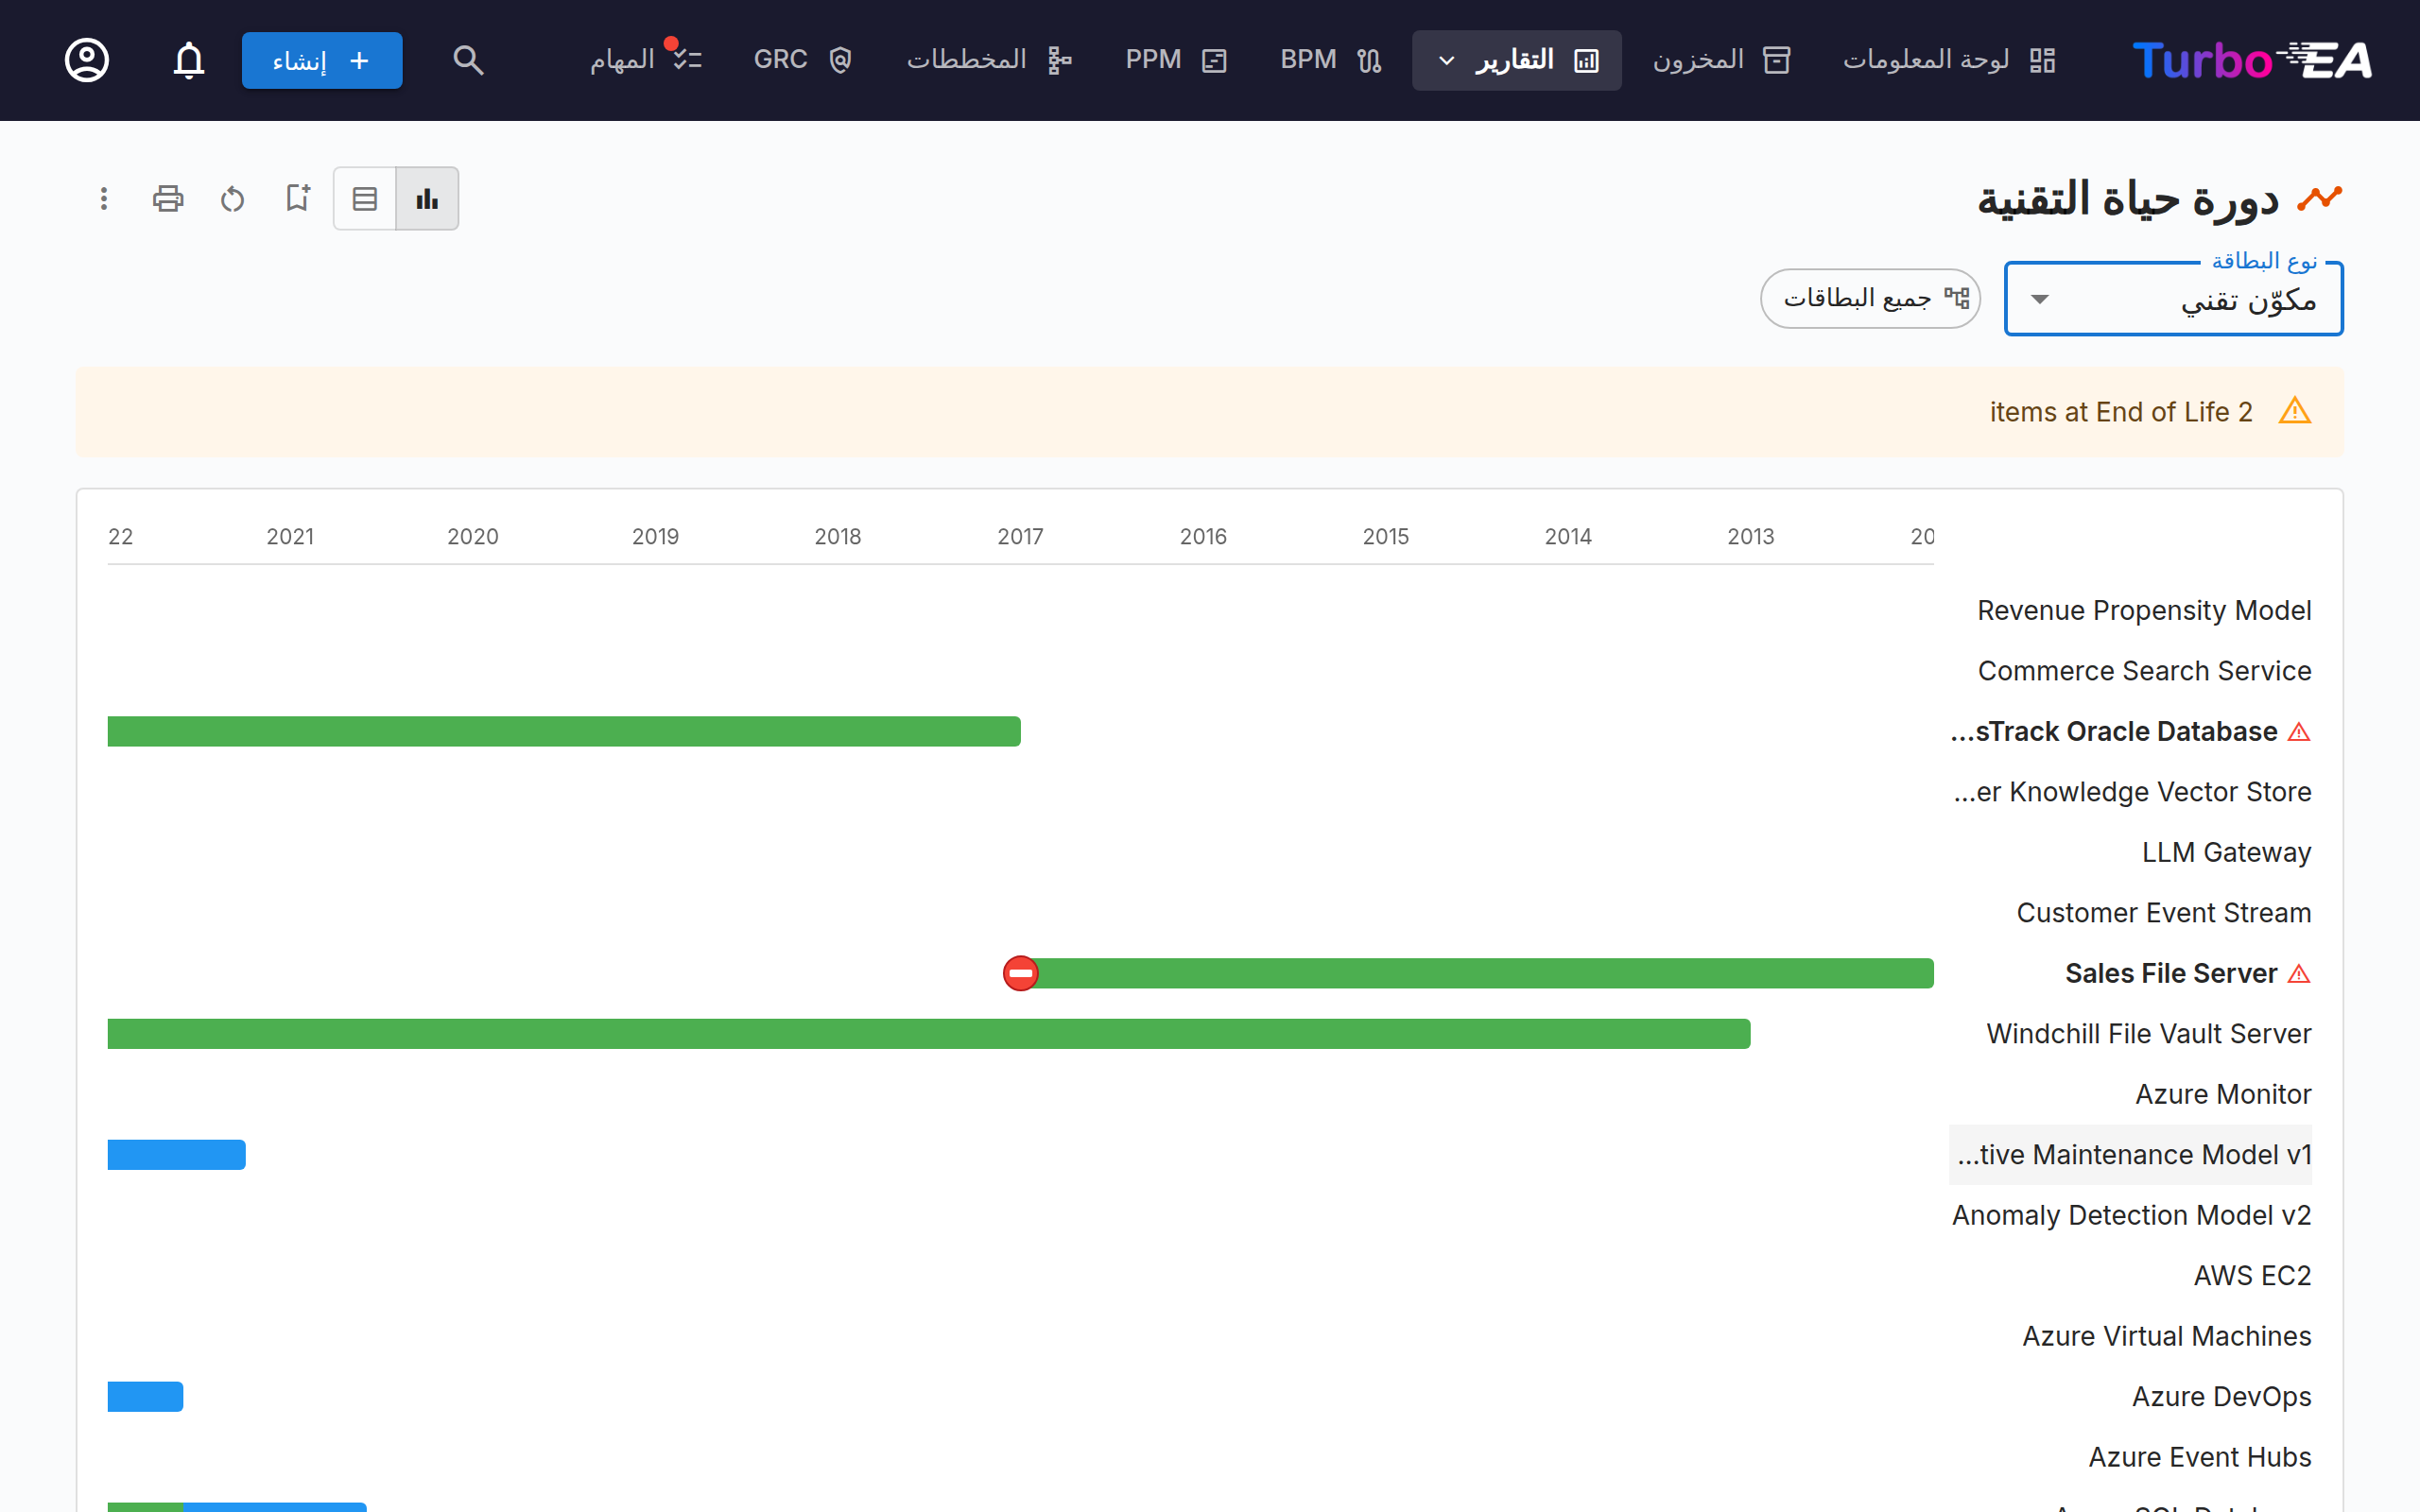Save the report with the bookmark icon
Screen dimensions: 2420x1512
point(297,198)
